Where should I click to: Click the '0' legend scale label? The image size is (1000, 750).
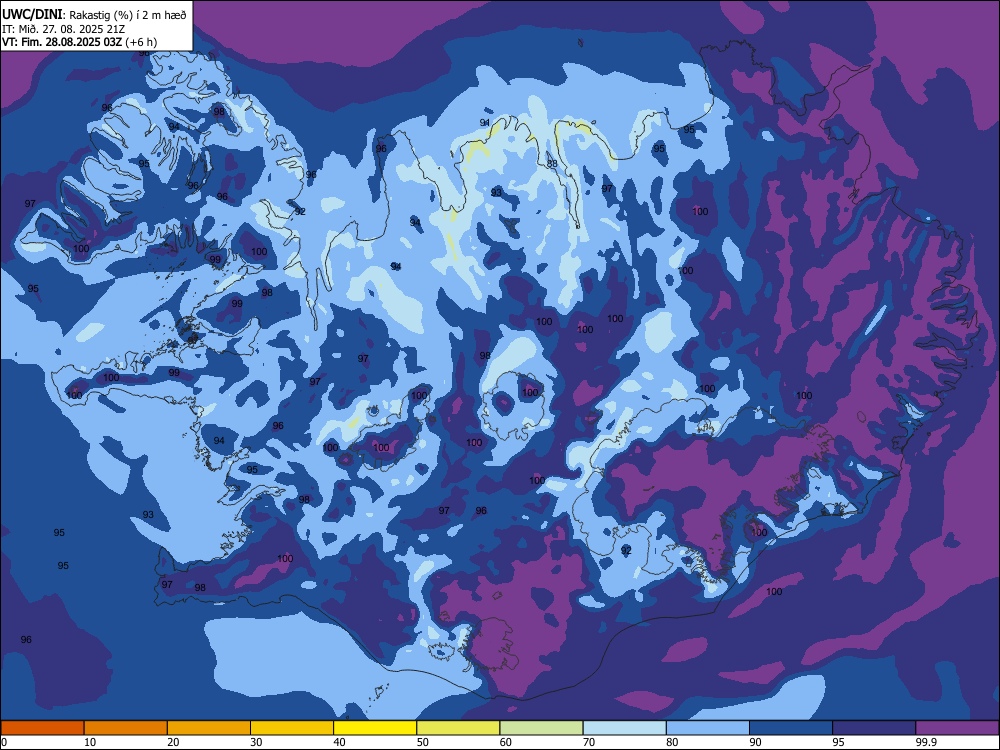[4, 742]
